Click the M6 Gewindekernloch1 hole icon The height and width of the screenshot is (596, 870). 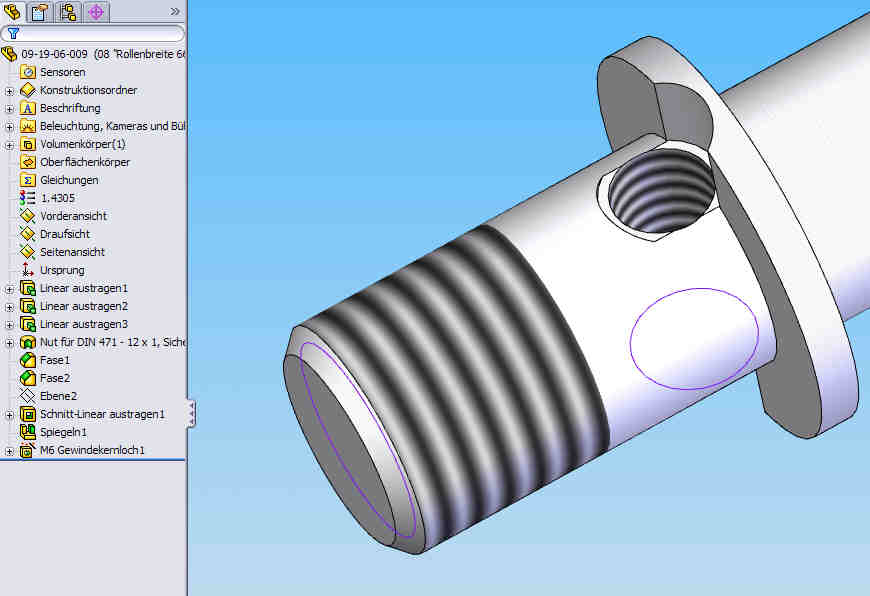(x=28, y=450)
